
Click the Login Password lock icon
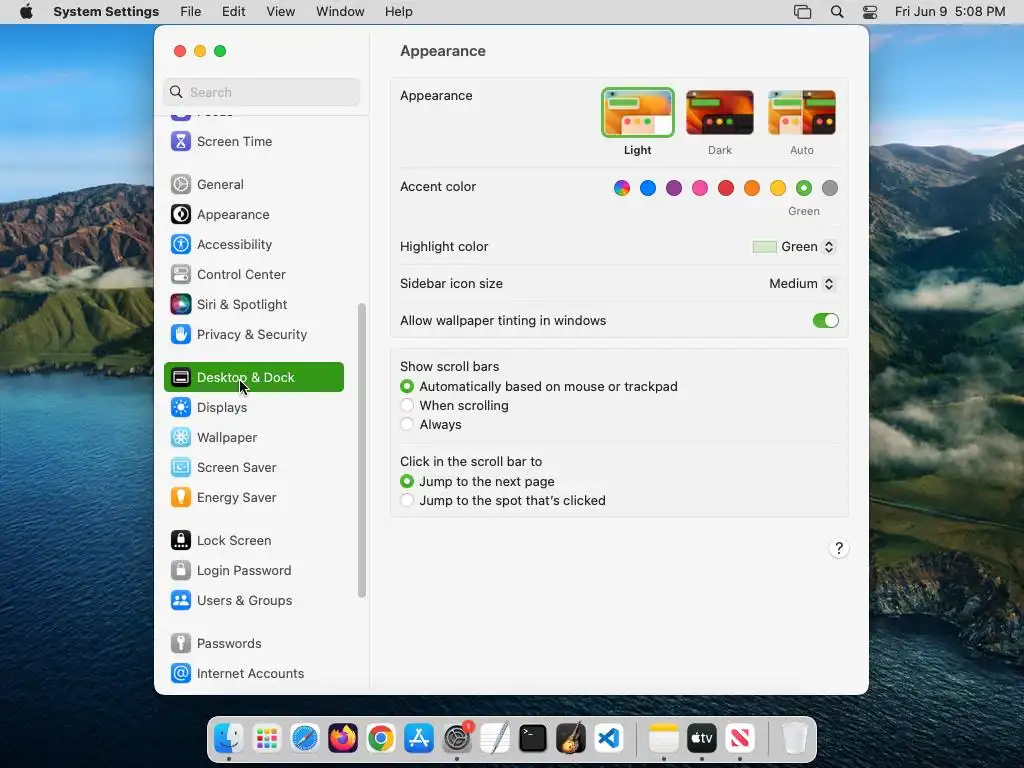pyautogui.click(x=181, y=571)
